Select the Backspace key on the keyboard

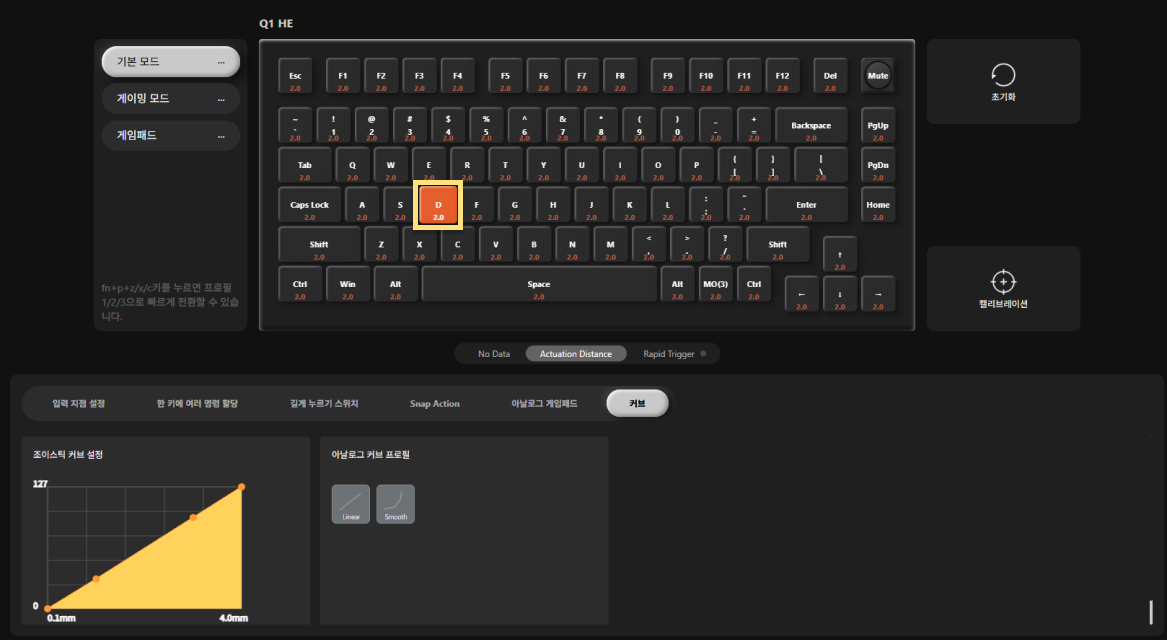click(x=810, y=125)
